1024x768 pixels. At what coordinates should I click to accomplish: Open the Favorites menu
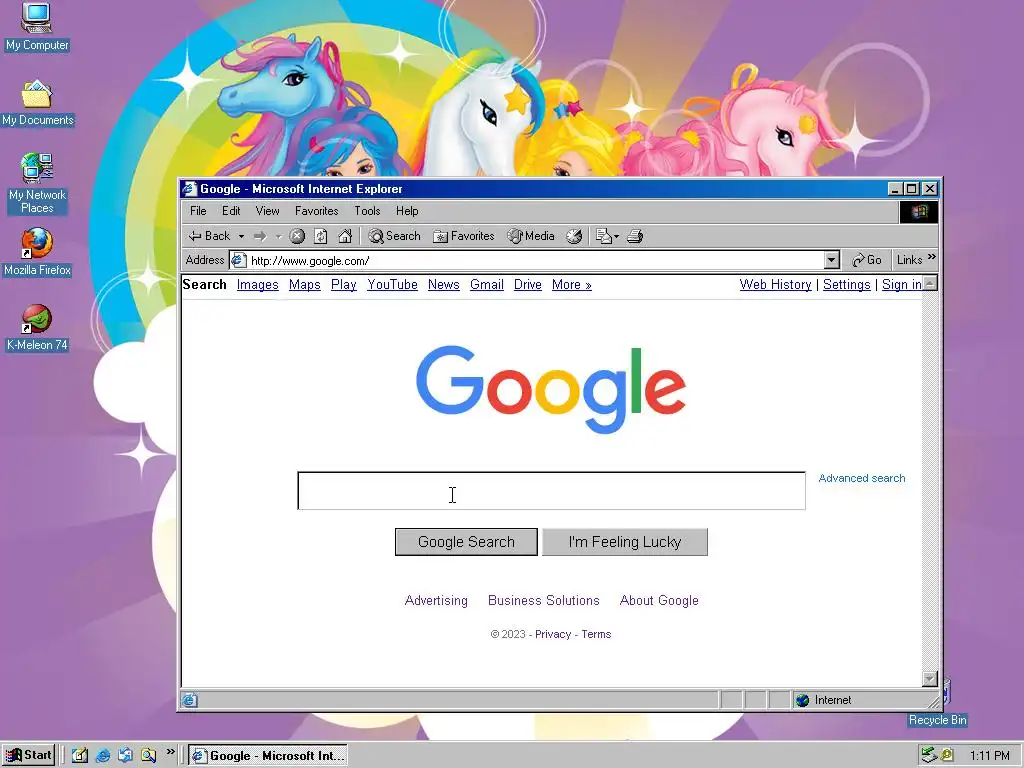(316, 211)
